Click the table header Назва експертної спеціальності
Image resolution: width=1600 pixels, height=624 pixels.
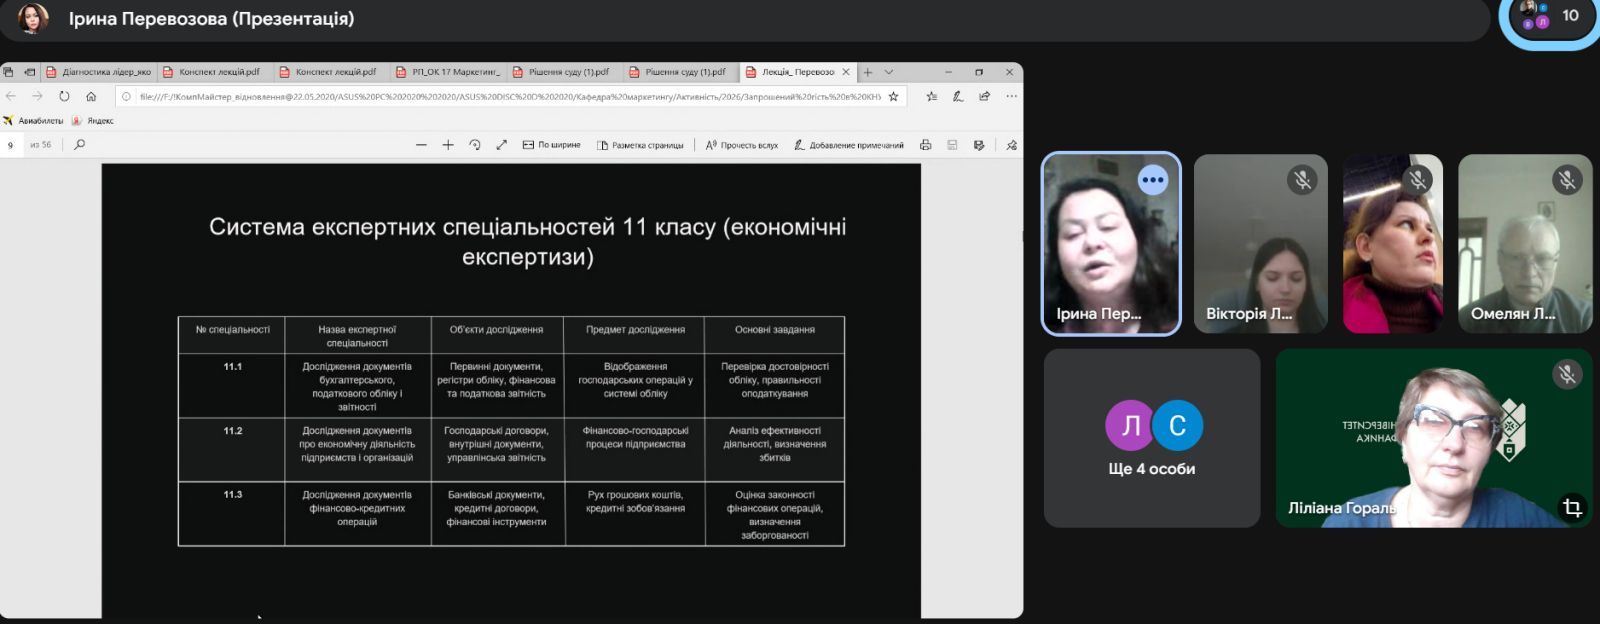pyautogui.click(x=357, y=336)
